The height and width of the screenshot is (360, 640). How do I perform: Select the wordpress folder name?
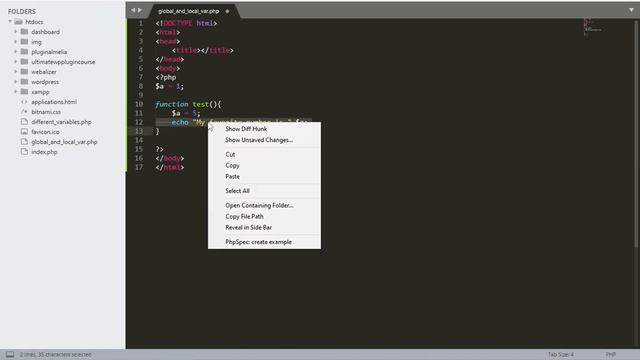(45, 82)
